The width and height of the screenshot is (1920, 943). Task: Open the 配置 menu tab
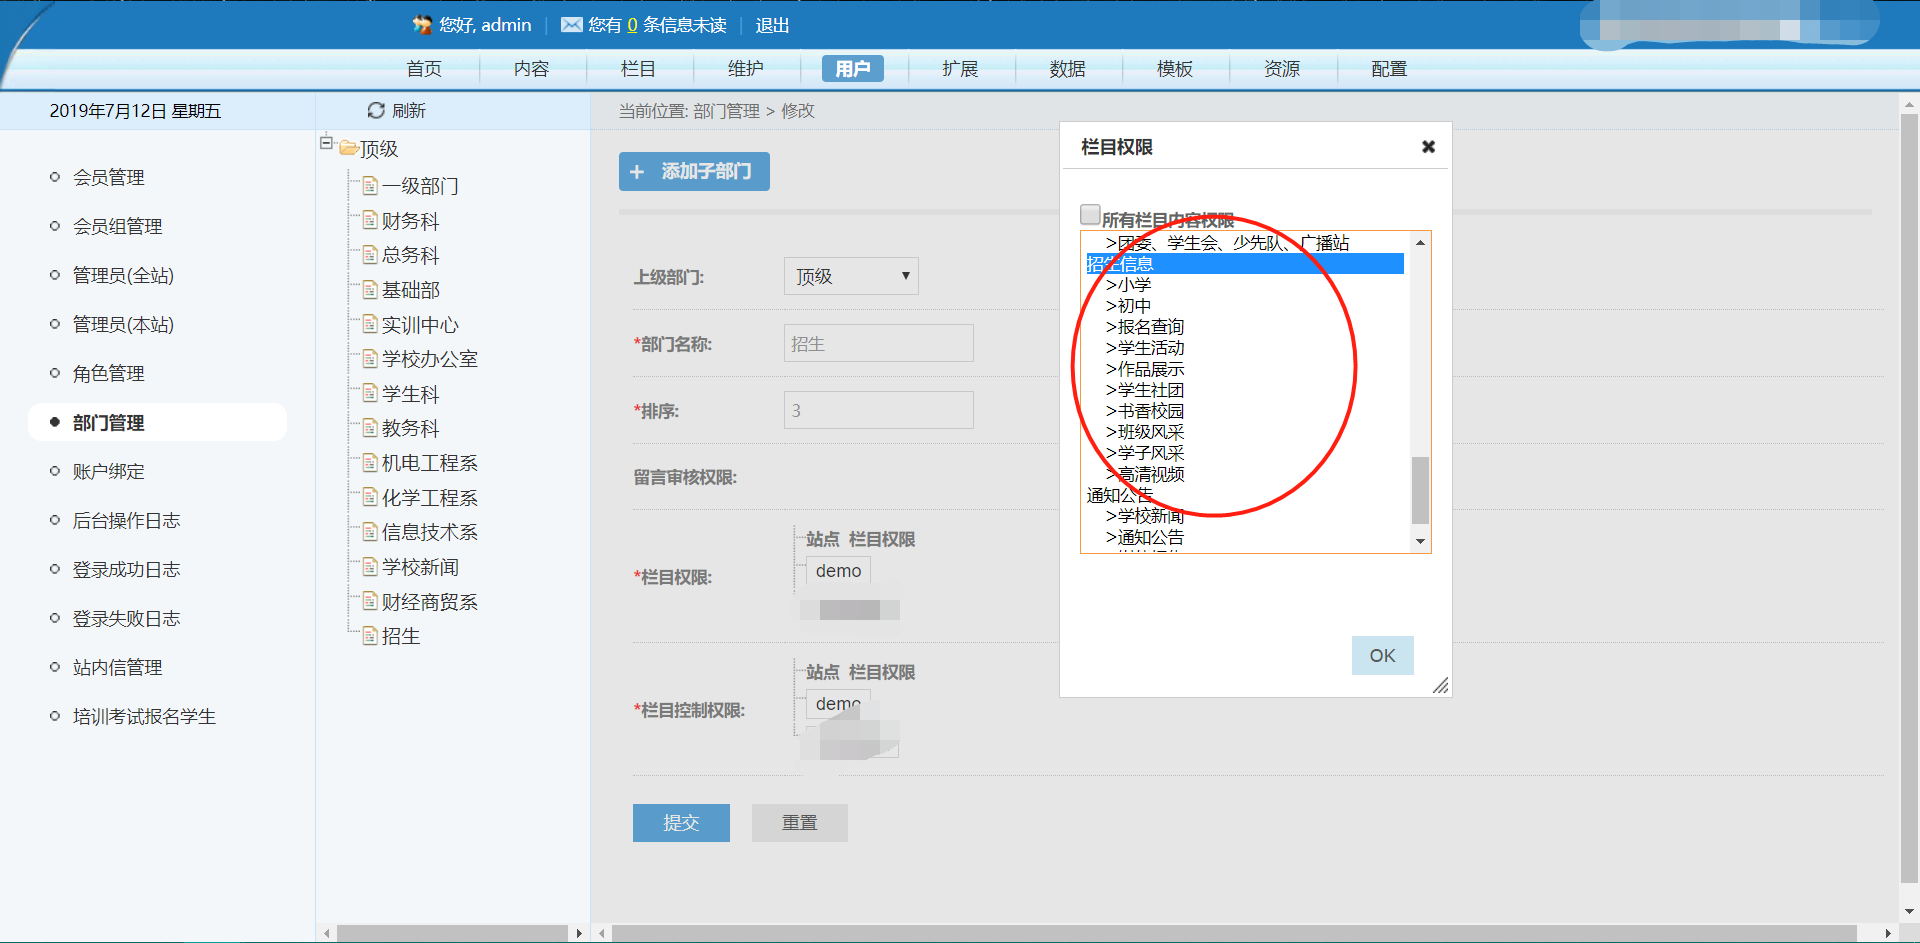(x=1389, y=69)
